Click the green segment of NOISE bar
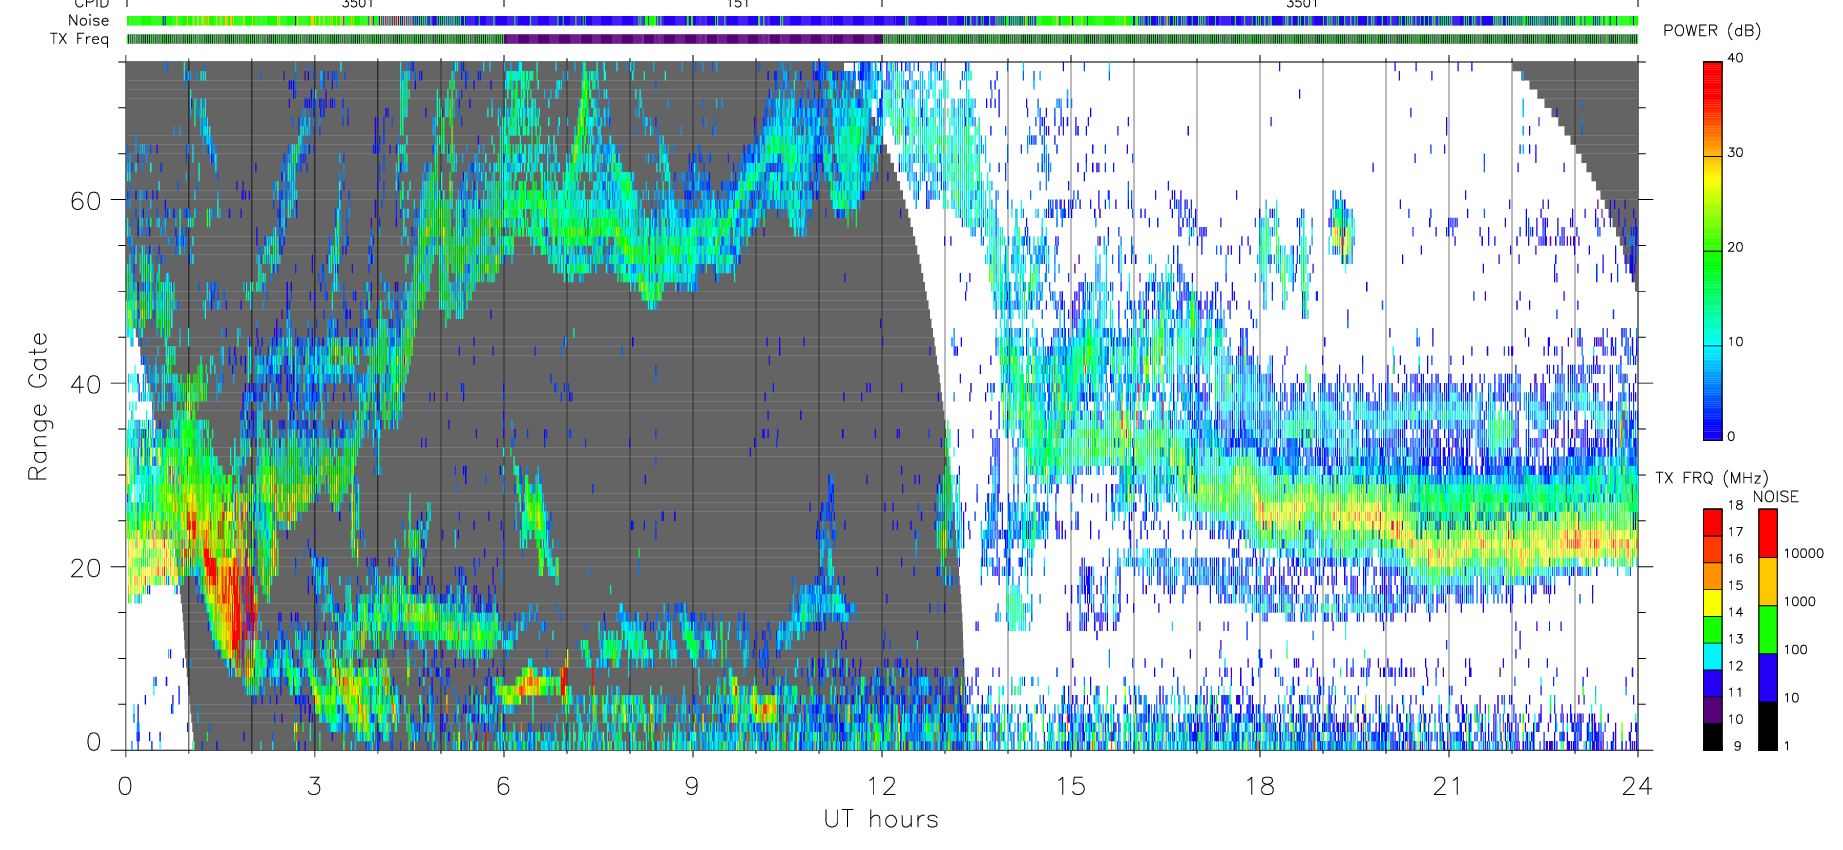Screen dimensions: 1843x850 [1768, 630]
